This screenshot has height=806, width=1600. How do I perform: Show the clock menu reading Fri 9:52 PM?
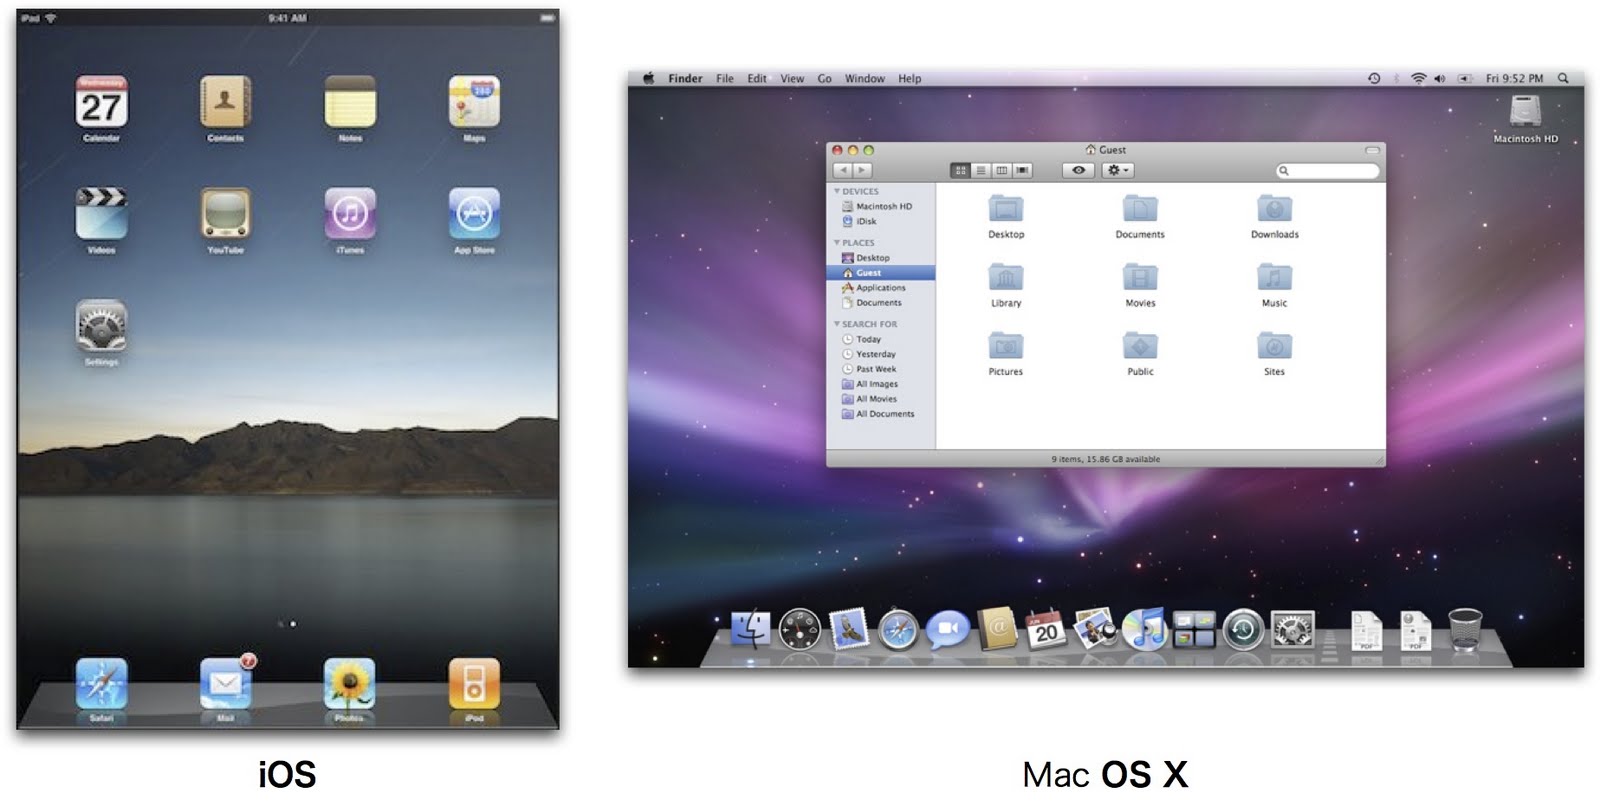[1514, 78]
